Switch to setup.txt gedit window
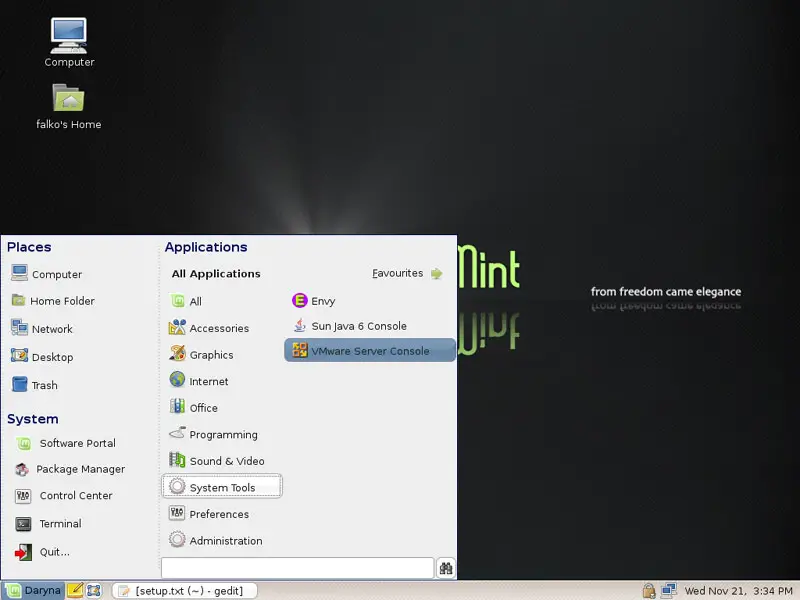The image size is (800, 600). [184, 591]
